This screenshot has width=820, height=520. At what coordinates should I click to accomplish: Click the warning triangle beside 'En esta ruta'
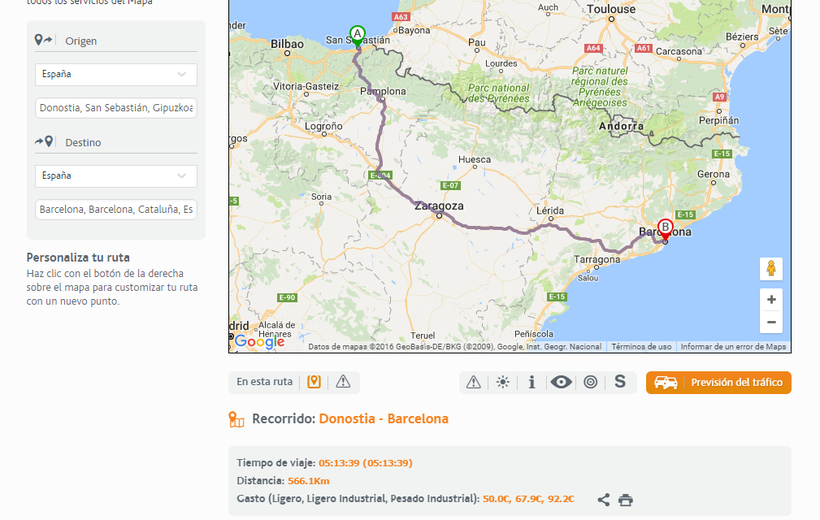coord(343,382)
